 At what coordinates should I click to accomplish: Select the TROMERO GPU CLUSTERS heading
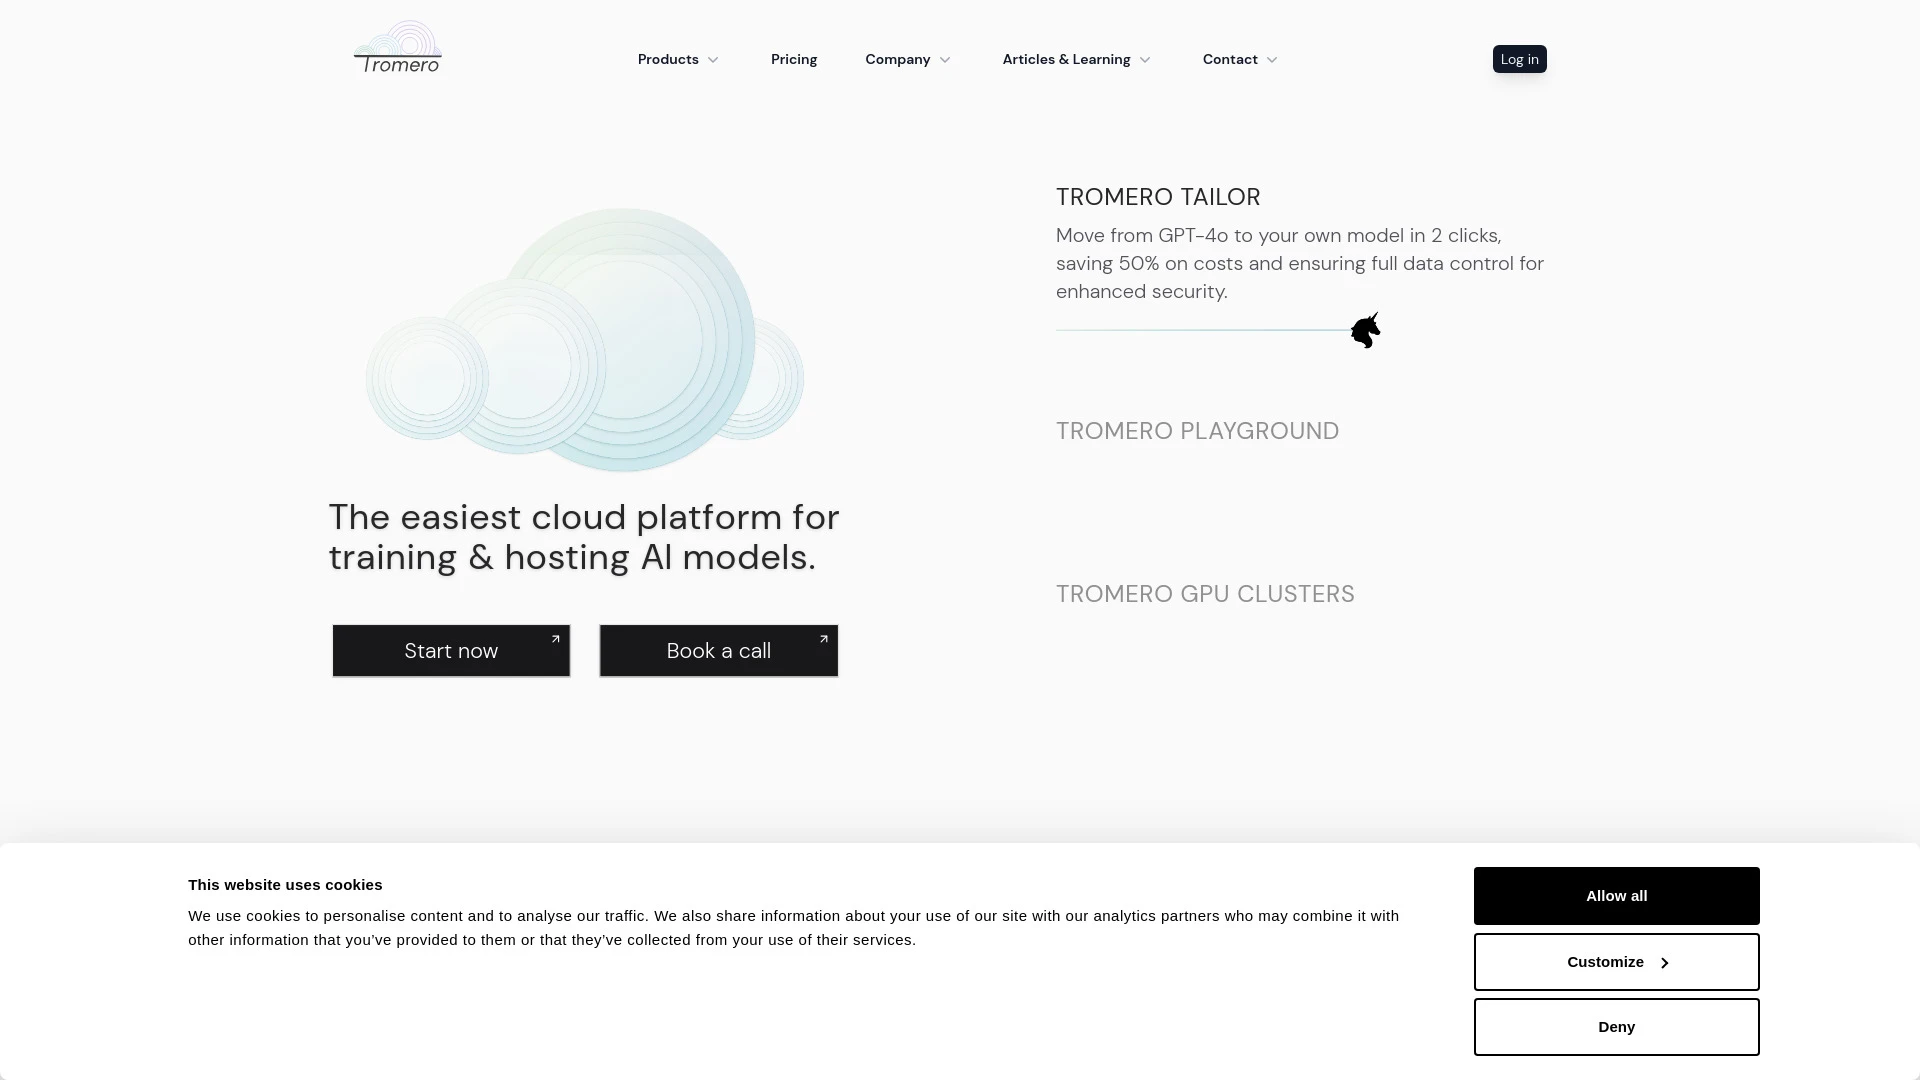pyautogui.click(x=1205, y=593)
